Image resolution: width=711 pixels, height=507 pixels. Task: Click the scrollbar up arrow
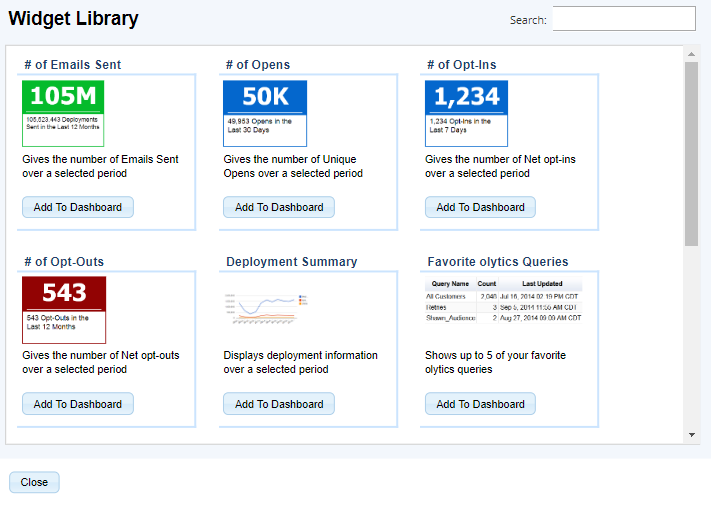point(691,53)
